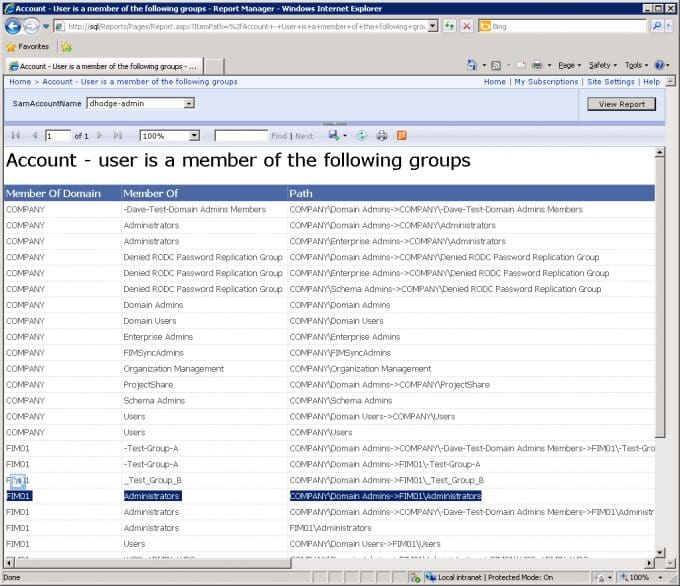Open the Safety menu

602,65
